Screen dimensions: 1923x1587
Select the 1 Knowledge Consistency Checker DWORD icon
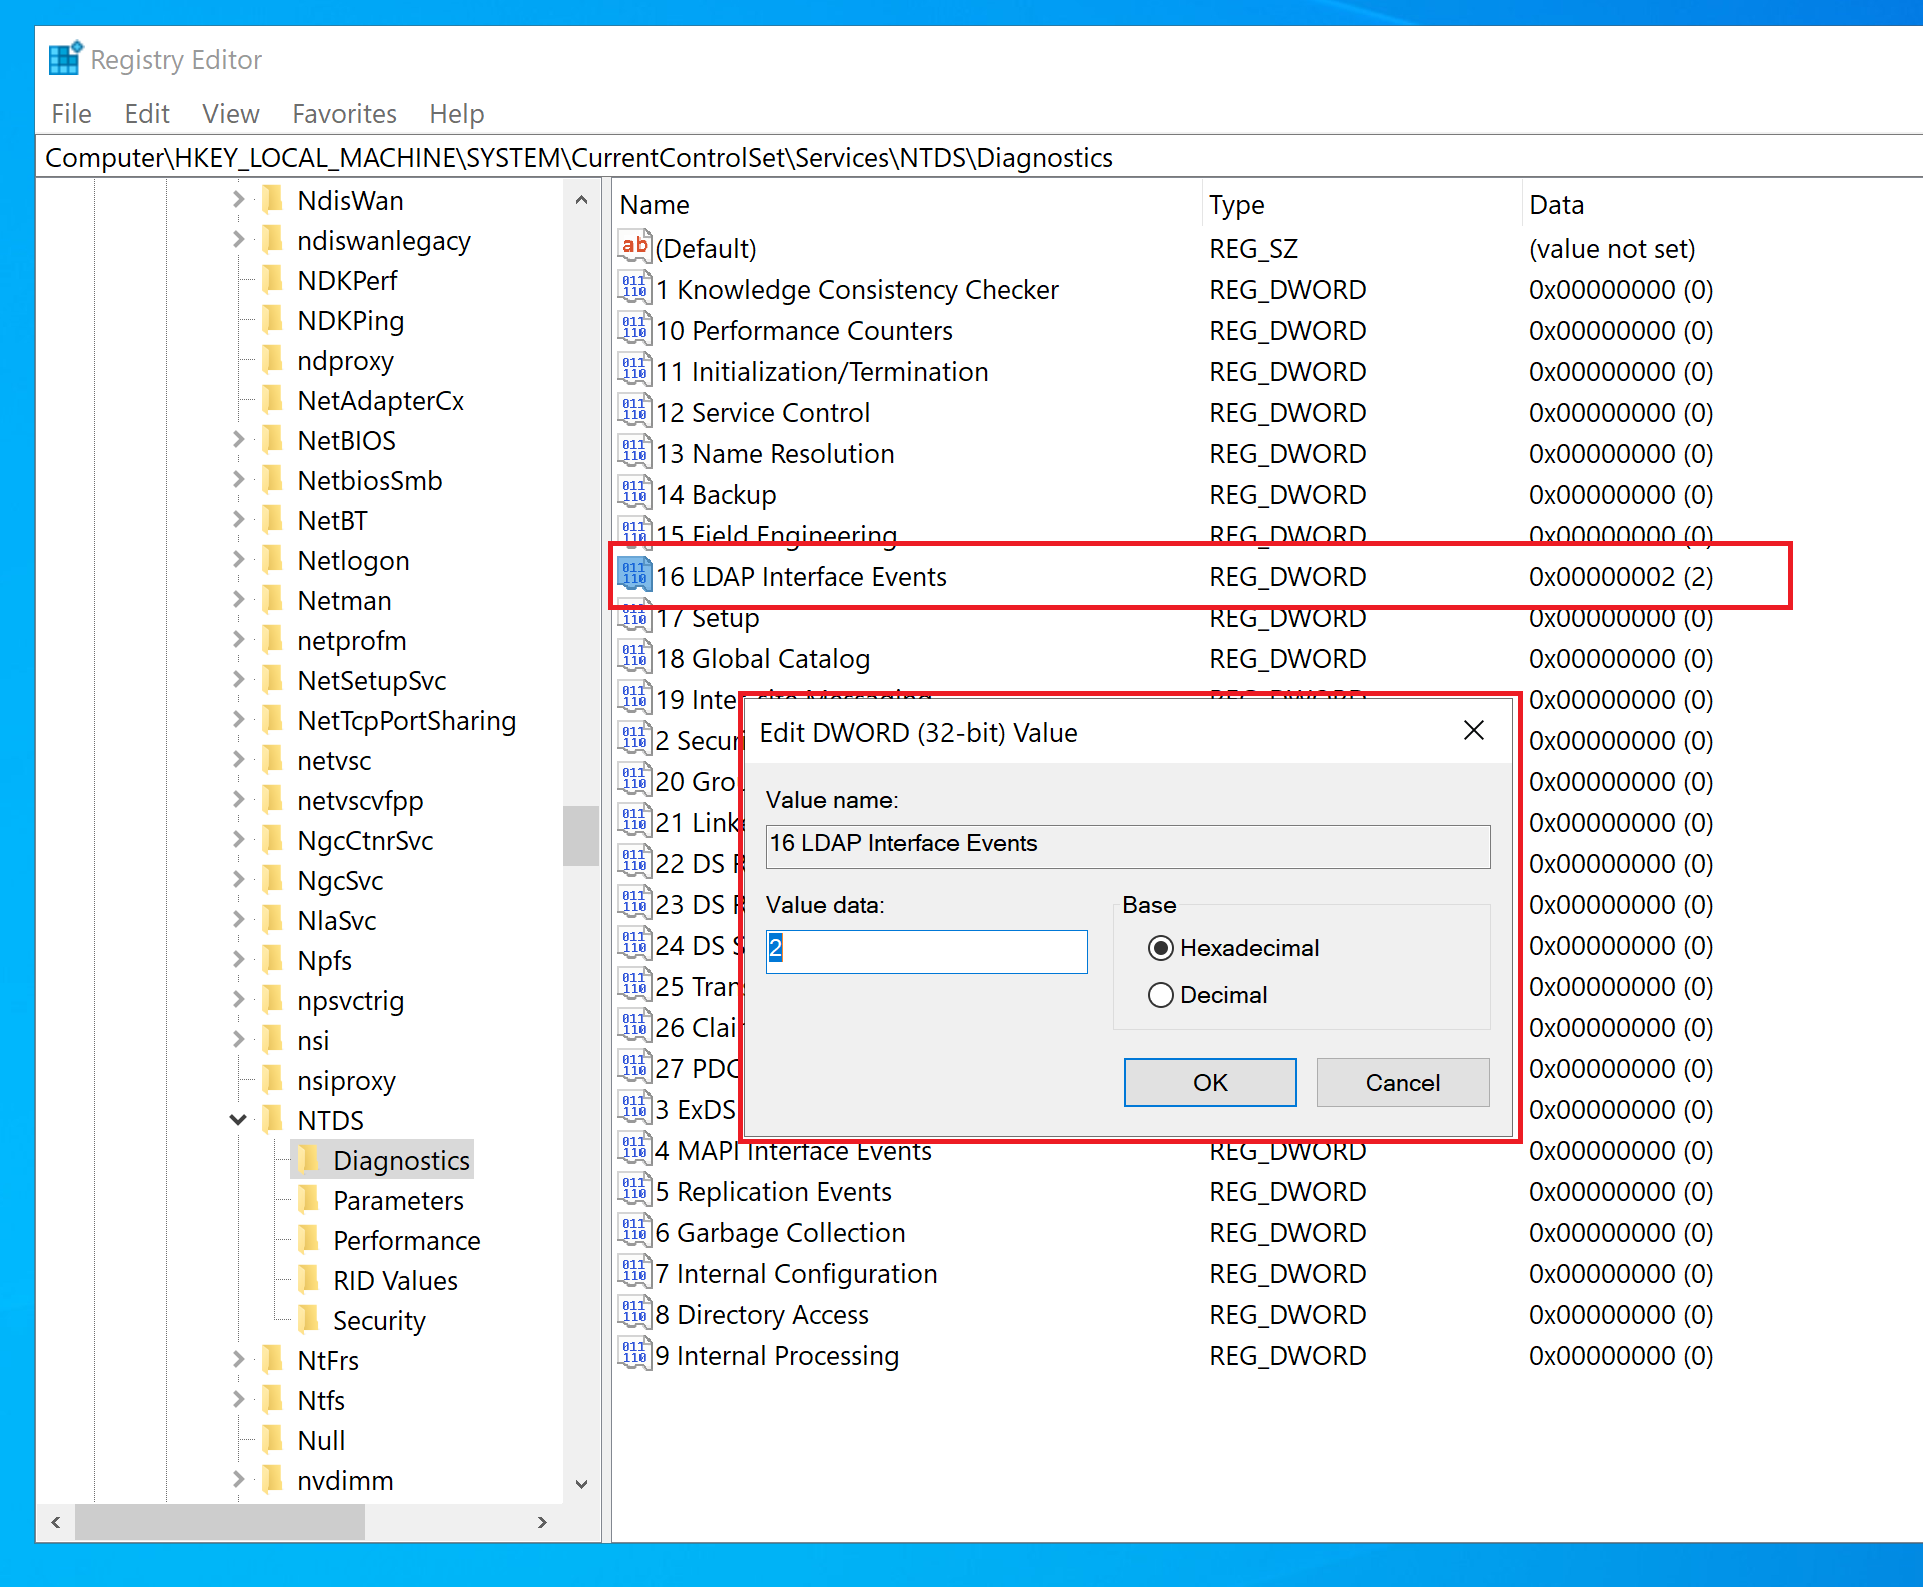pyautogui.click(x=635, y=288)
